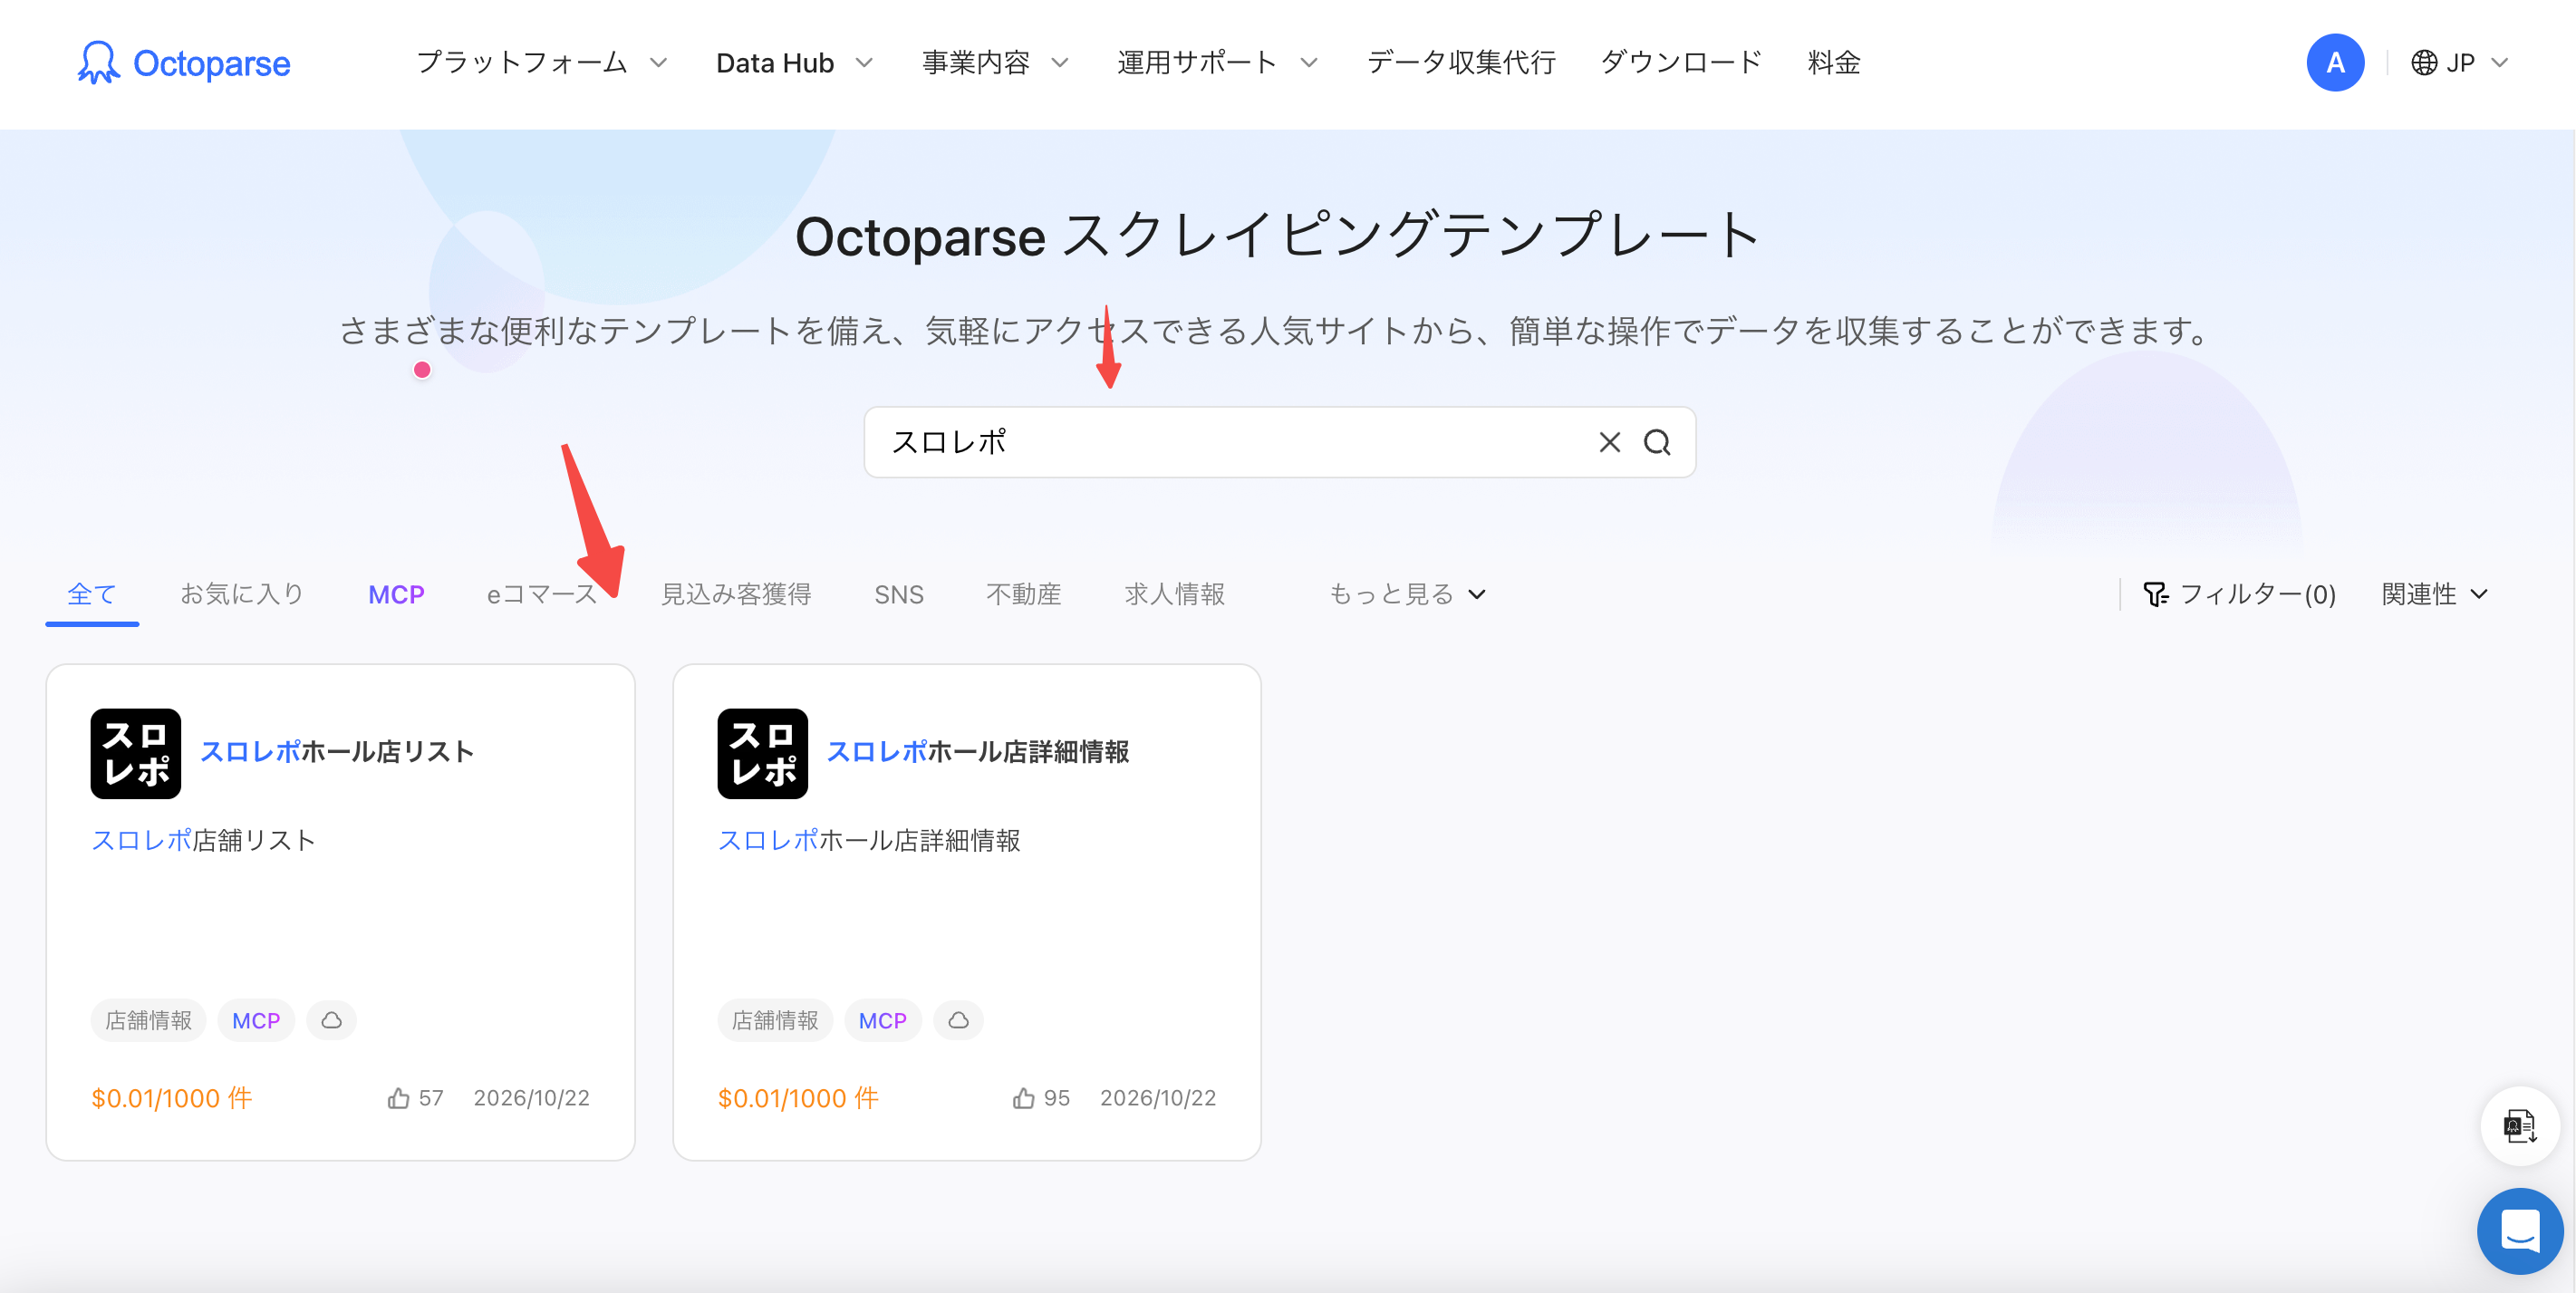Like the スロレポホール店詳細情報 card (95)
Viewport: 2576px width, 1293px height.
(x=1023, y=1098)
